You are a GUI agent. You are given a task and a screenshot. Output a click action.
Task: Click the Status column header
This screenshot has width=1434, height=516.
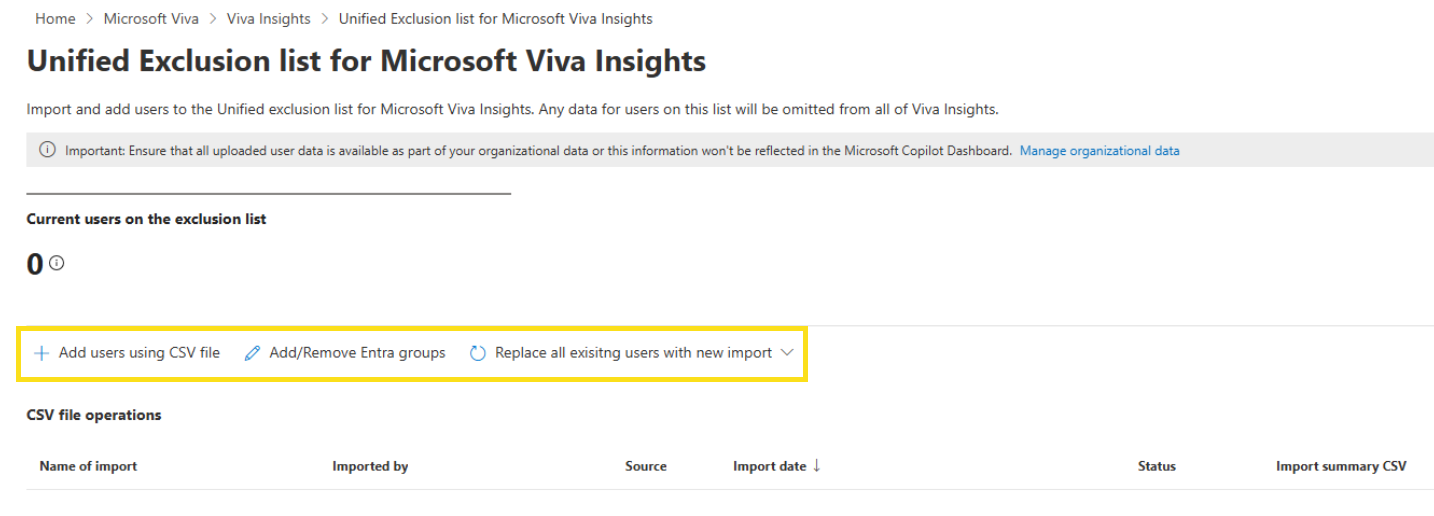pos(1156,466)
